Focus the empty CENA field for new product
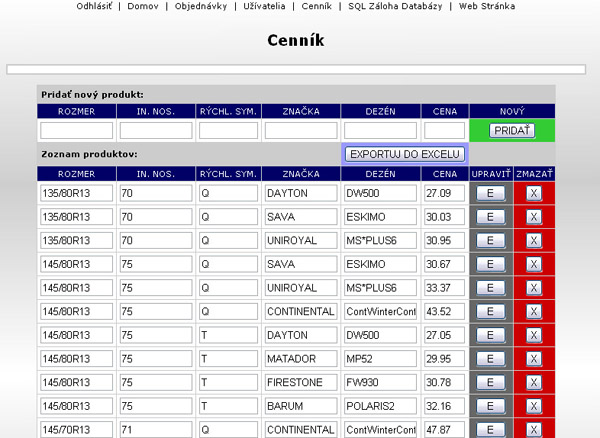 tap(444, 130)
